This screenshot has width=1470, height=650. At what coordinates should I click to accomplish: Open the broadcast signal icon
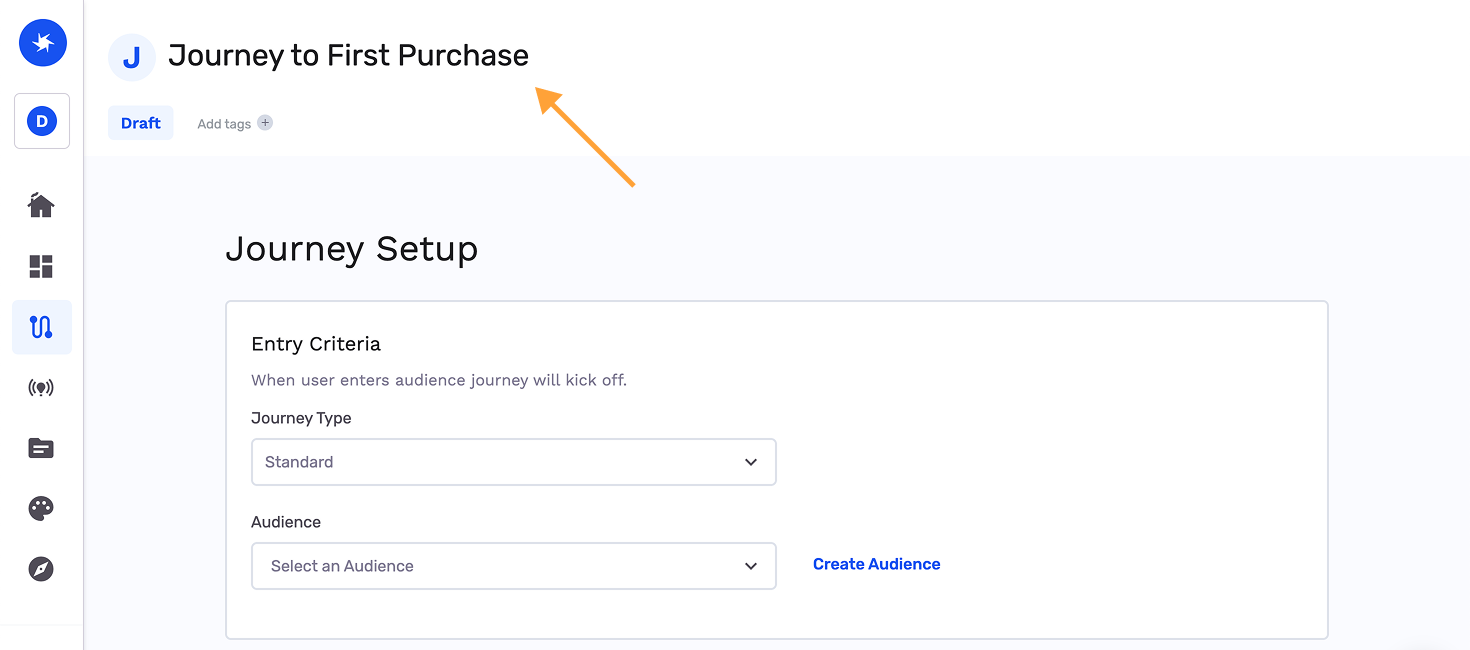[41, 388]
